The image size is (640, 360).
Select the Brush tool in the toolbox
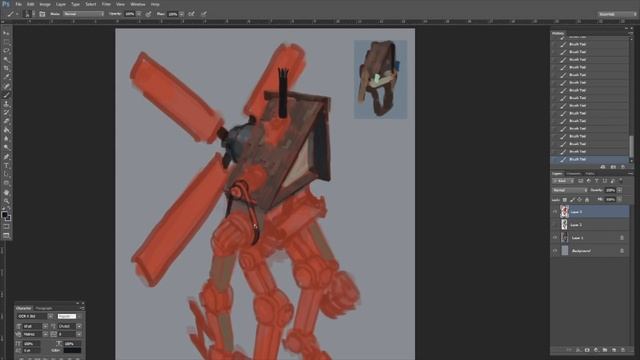[x=6, y=95]
